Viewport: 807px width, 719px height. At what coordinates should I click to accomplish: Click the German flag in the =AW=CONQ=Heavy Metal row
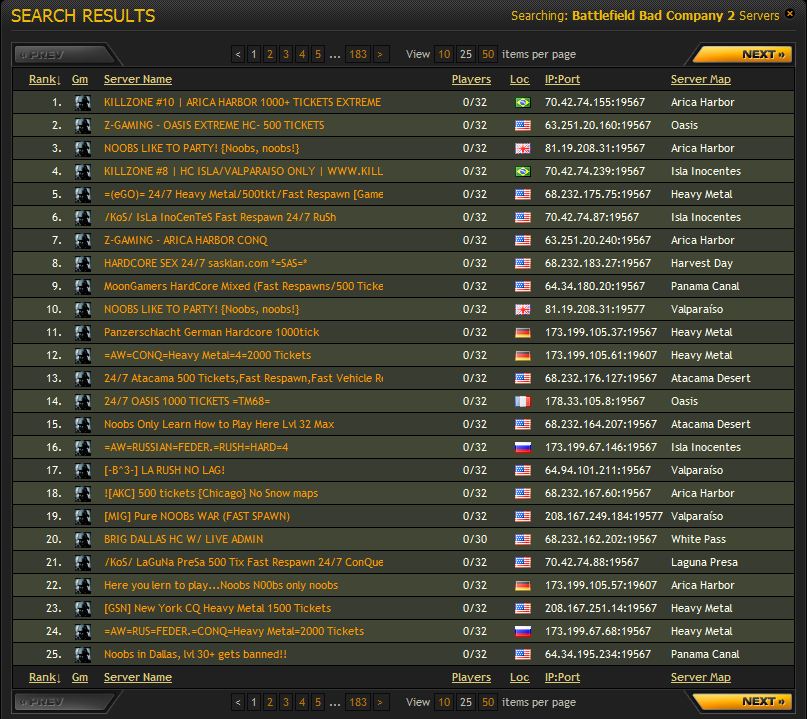pyautogui.click(x=522, y=356)
